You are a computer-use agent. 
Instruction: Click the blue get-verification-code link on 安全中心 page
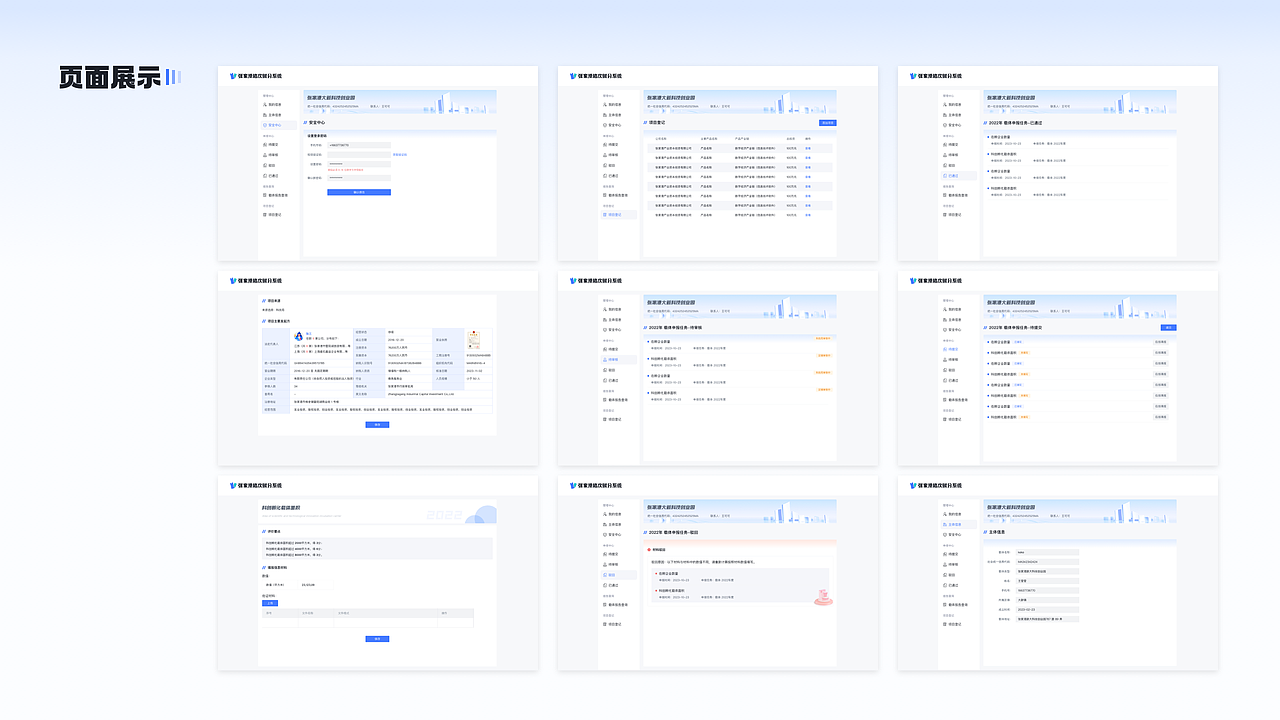click(x=400, y=155)
